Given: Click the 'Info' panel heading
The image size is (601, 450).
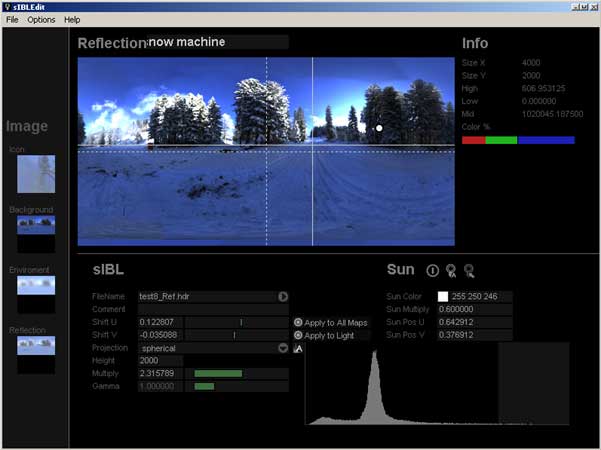Looking at the screenshot, I should pos(475,43).
